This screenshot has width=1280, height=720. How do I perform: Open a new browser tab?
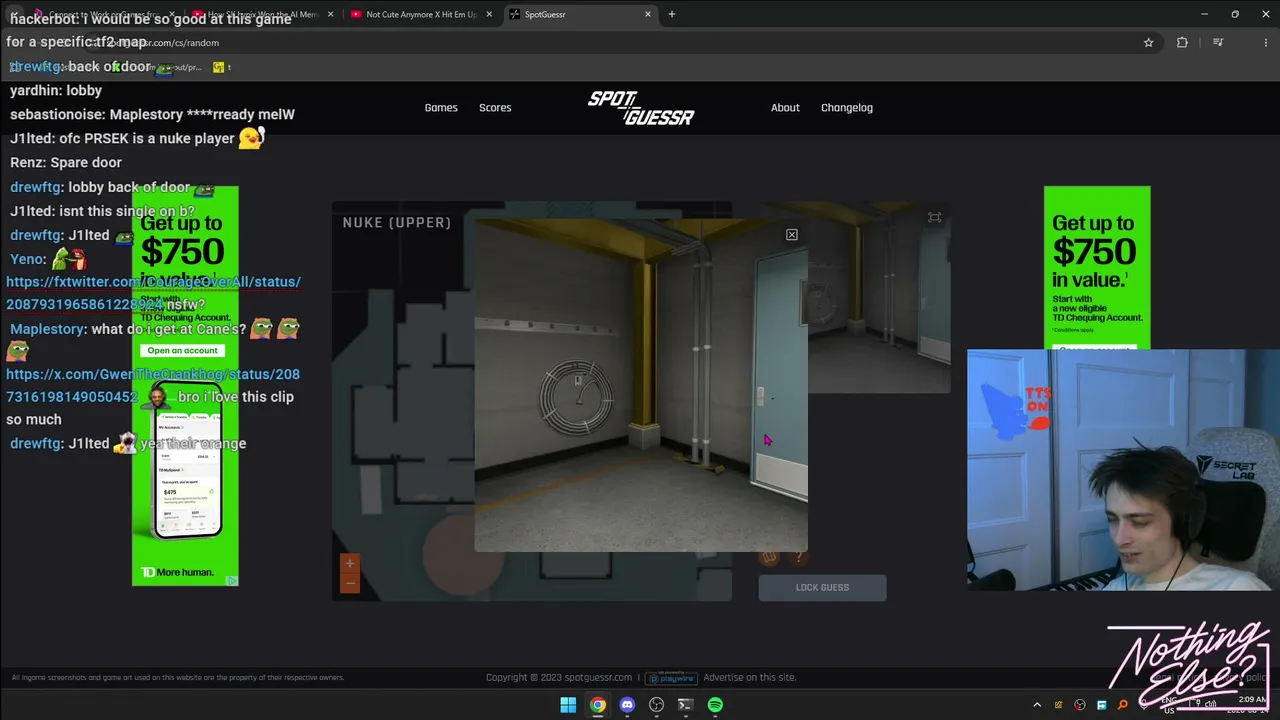pyautogui.click(x=672, y=14)
